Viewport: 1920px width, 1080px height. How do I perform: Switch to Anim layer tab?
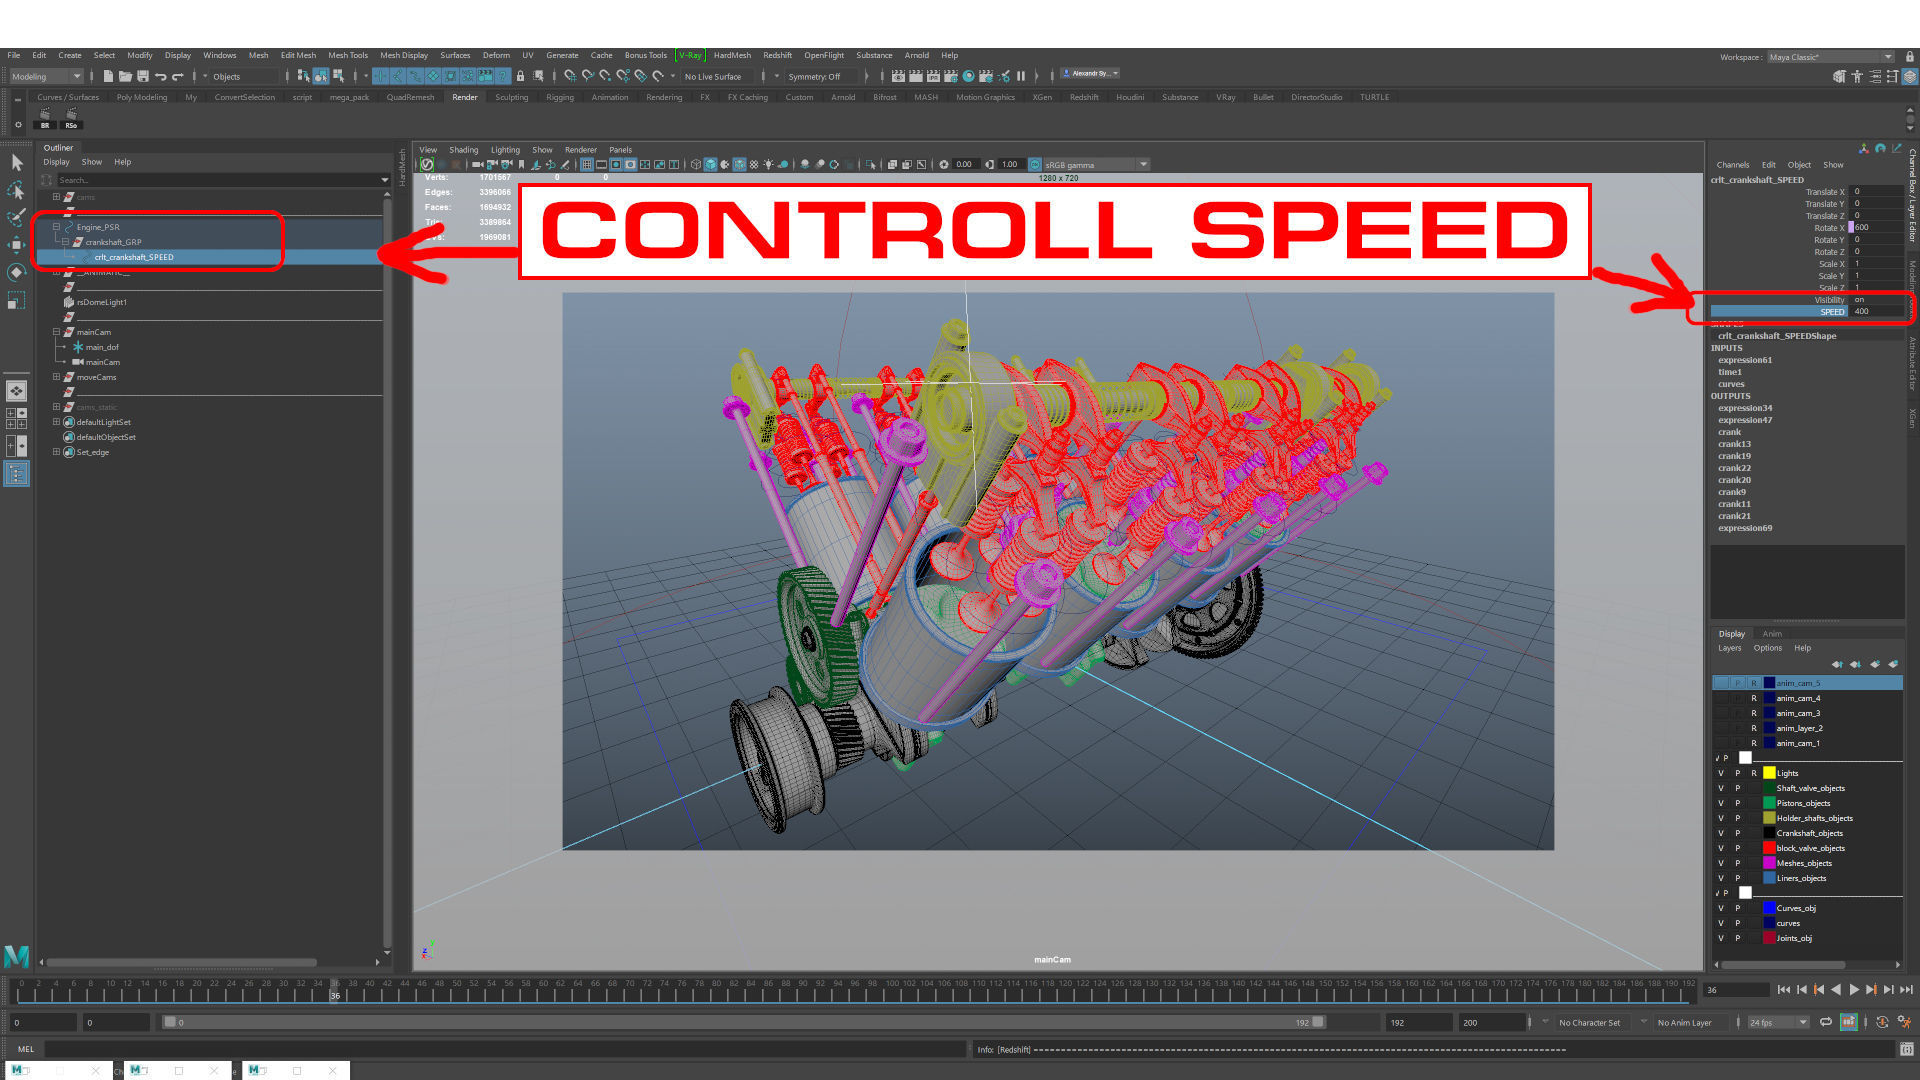1772,634
